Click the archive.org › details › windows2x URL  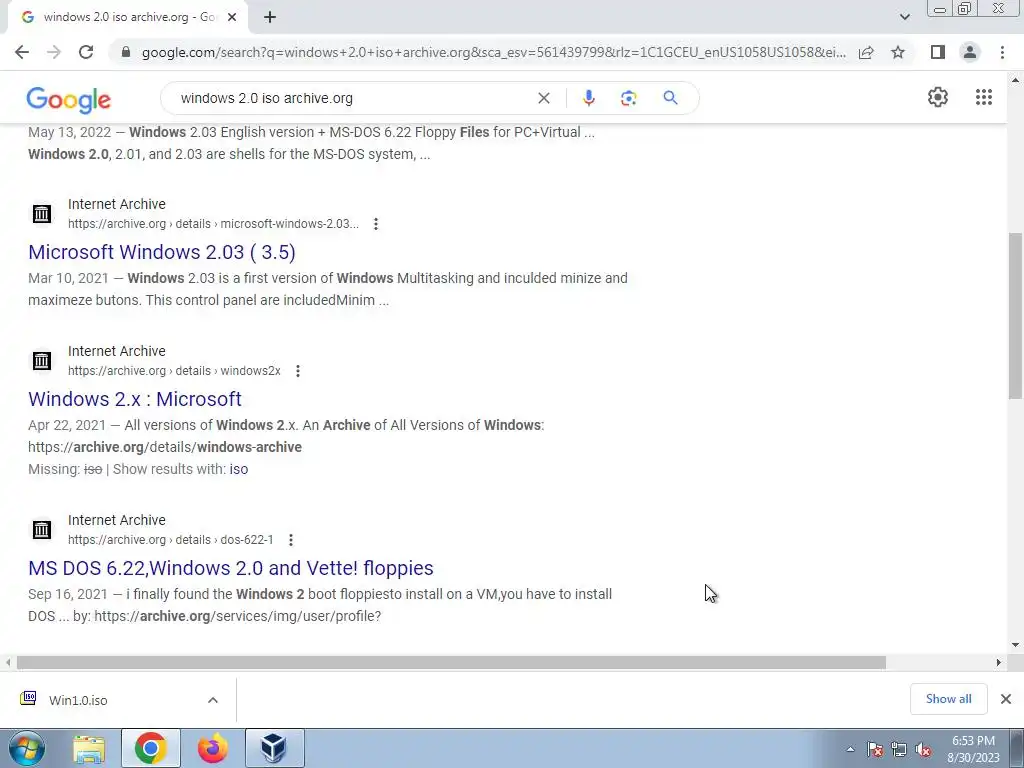coord(174,371)
